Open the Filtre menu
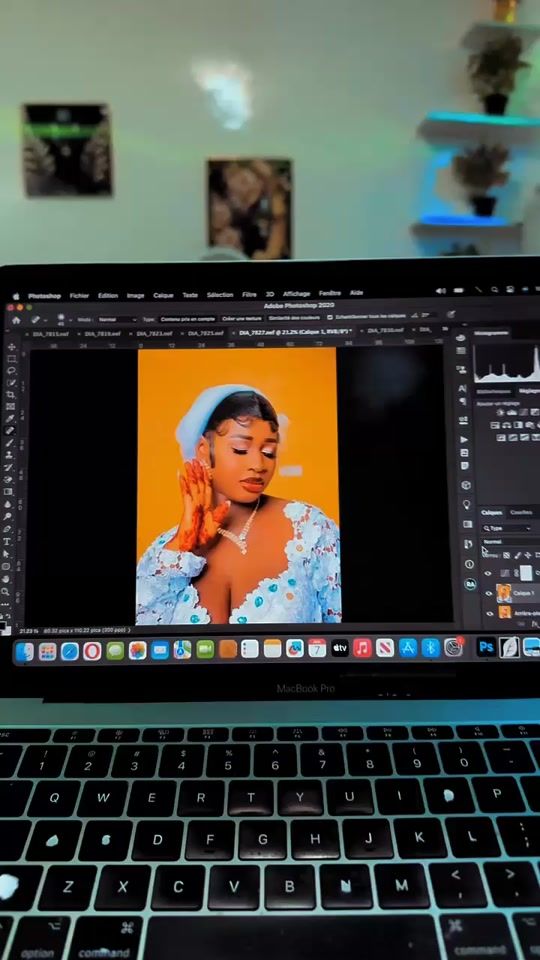 pos(249,294)
